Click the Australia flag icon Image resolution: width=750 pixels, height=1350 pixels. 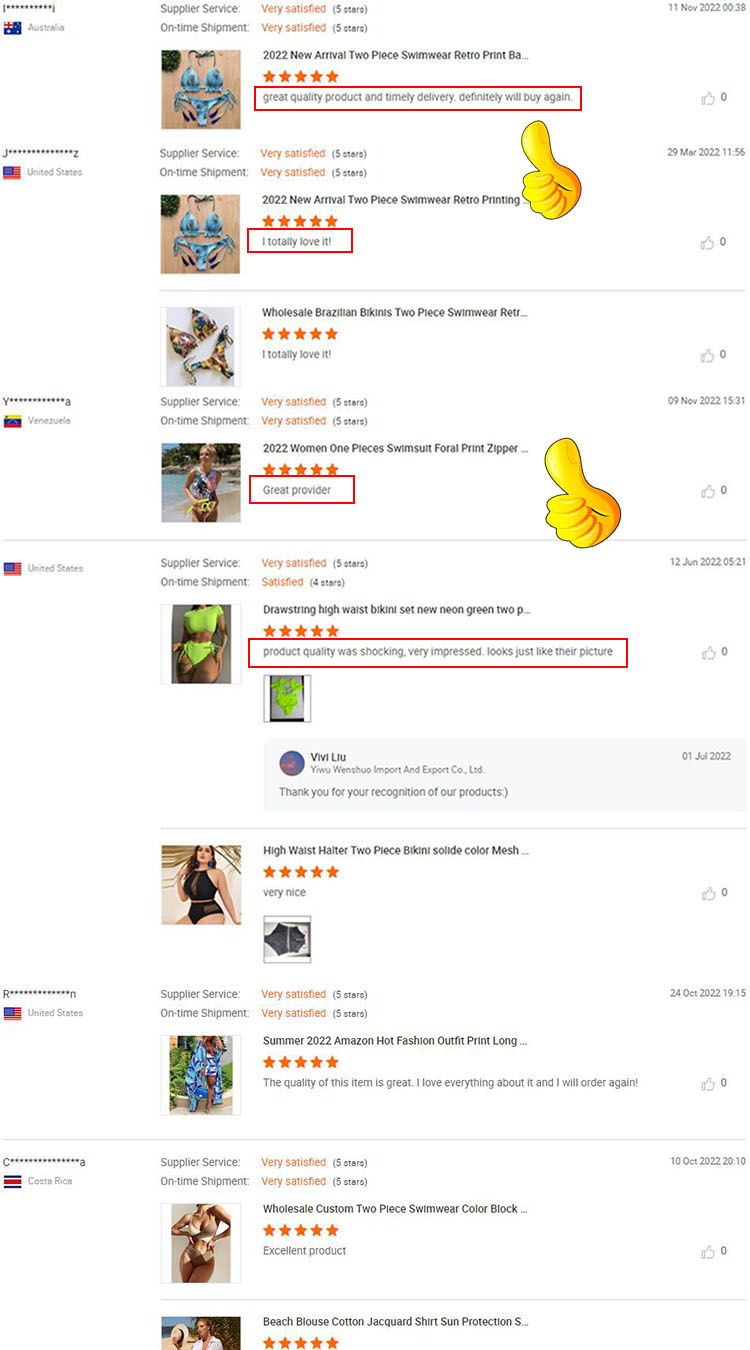pyautogui.click(x=13, y=28)
